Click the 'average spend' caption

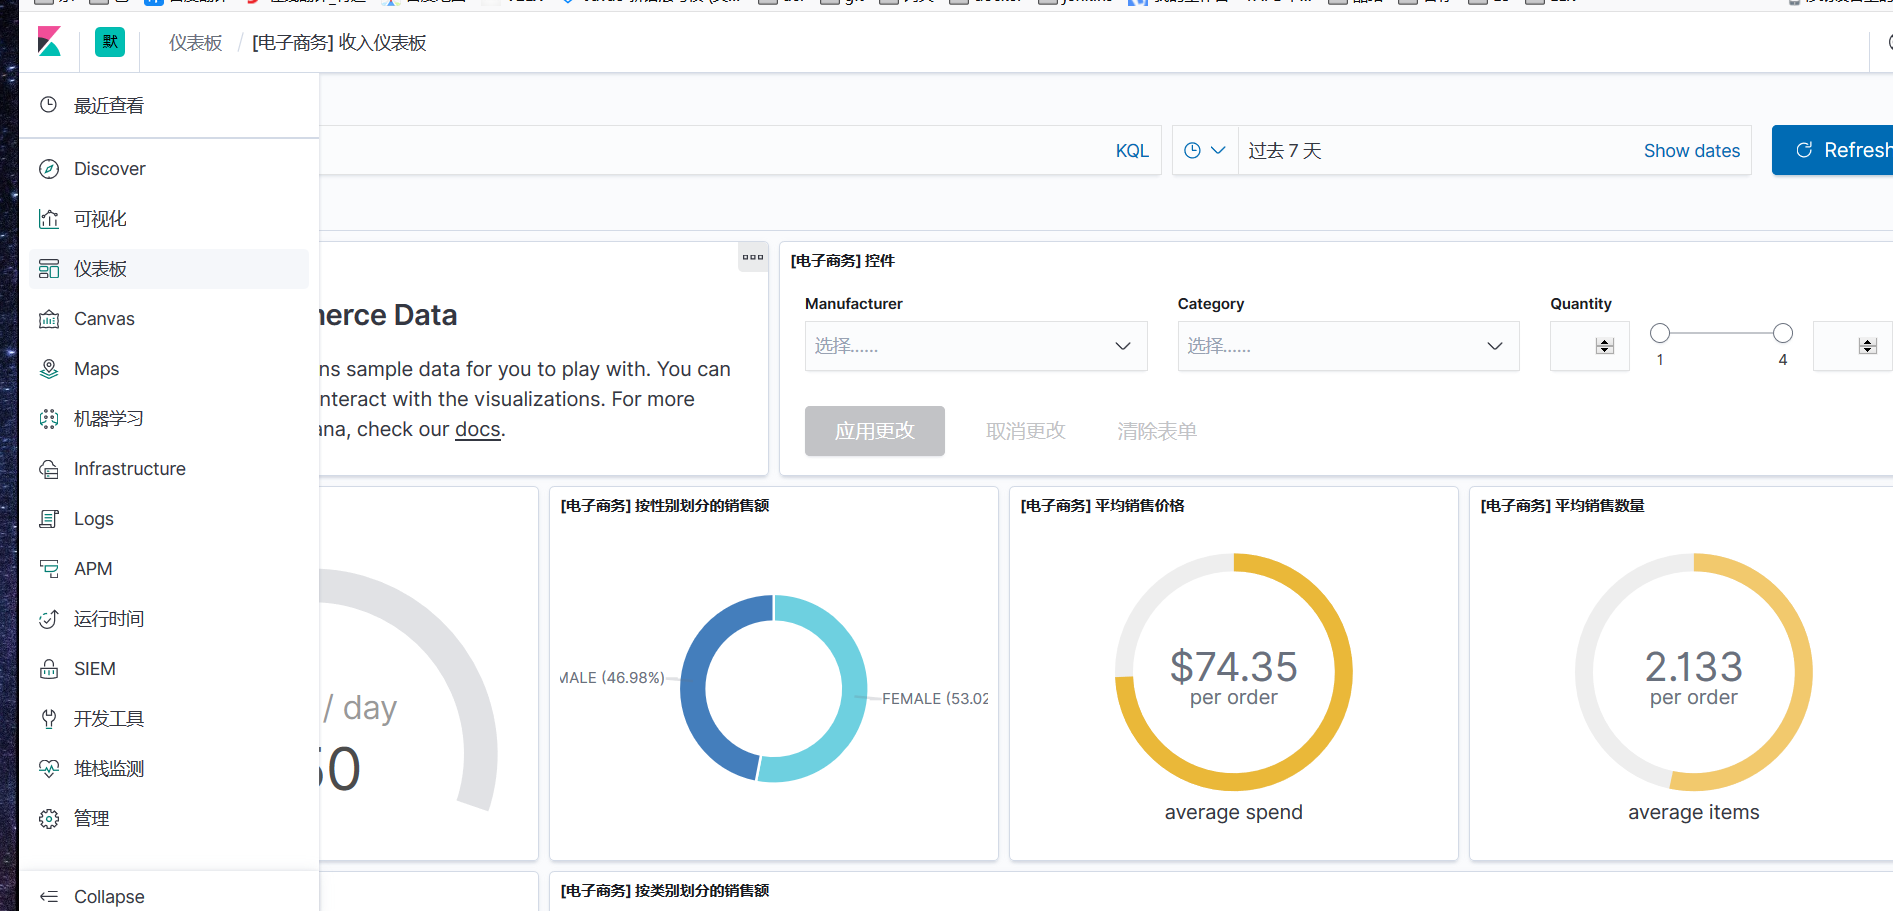pyautogui.click(x=1234, y=812)
